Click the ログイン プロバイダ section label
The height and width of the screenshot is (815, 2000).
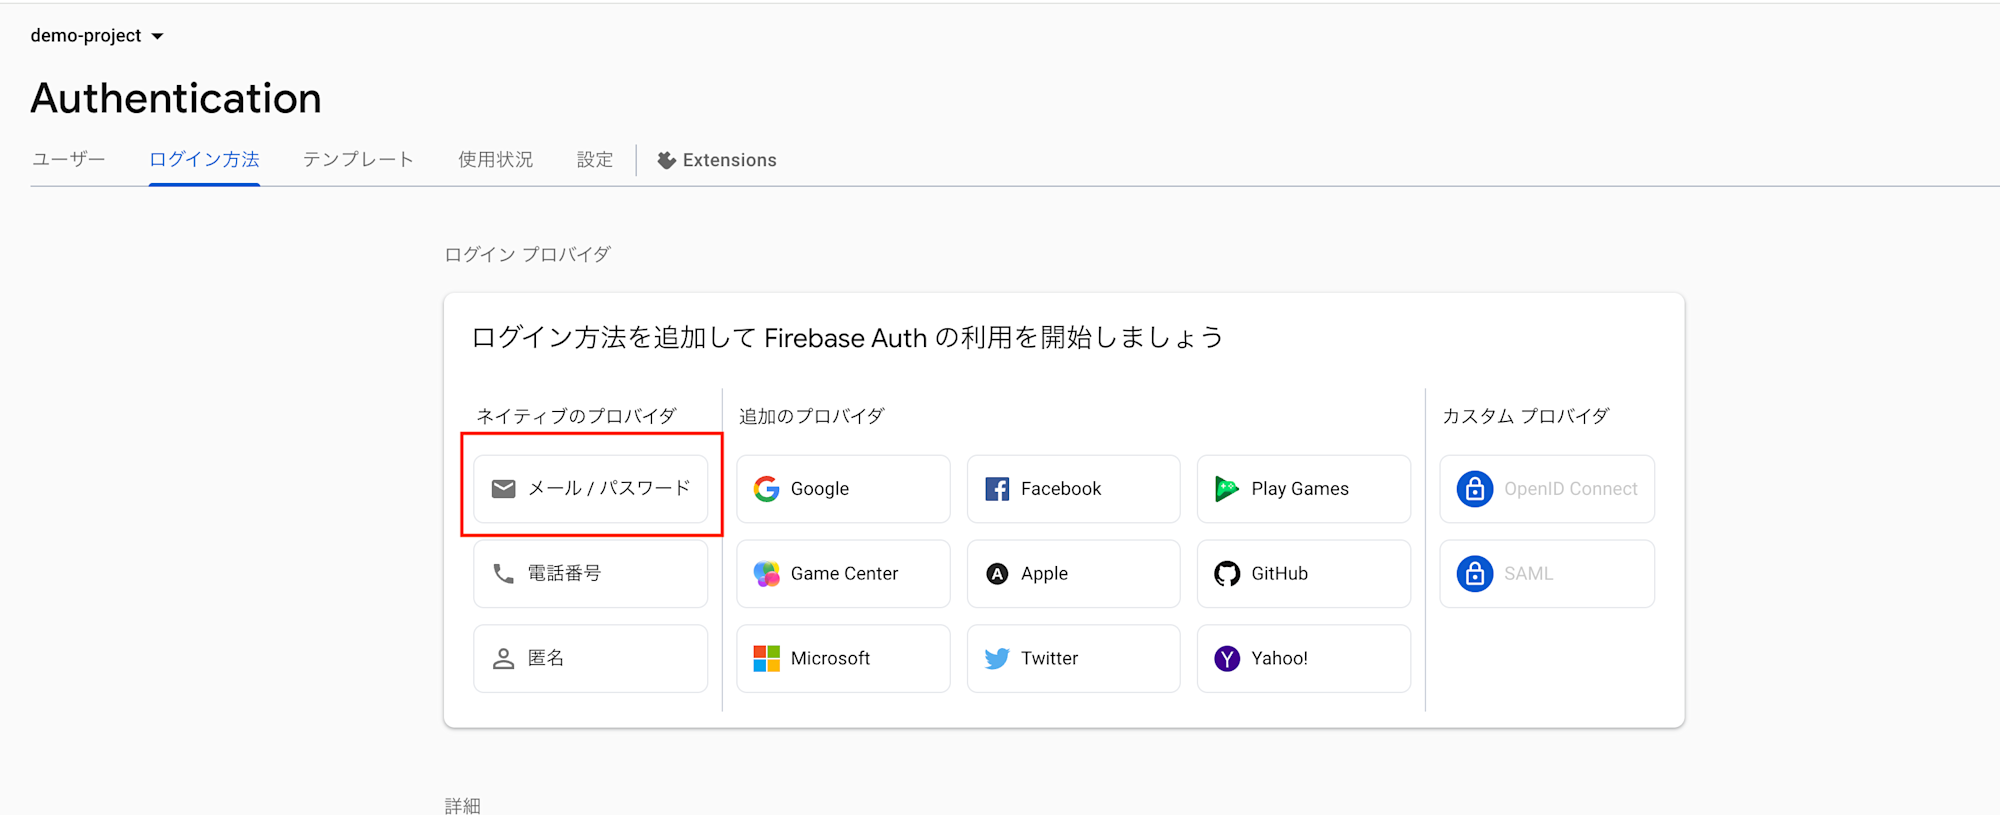[527, 255]
